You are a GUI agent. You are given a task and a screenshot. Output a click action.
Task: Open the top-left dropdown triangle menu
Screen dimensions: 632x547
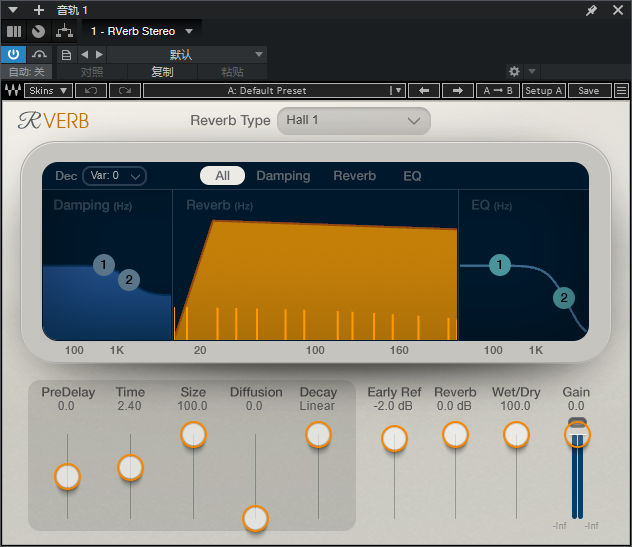(x=13, y=10)
